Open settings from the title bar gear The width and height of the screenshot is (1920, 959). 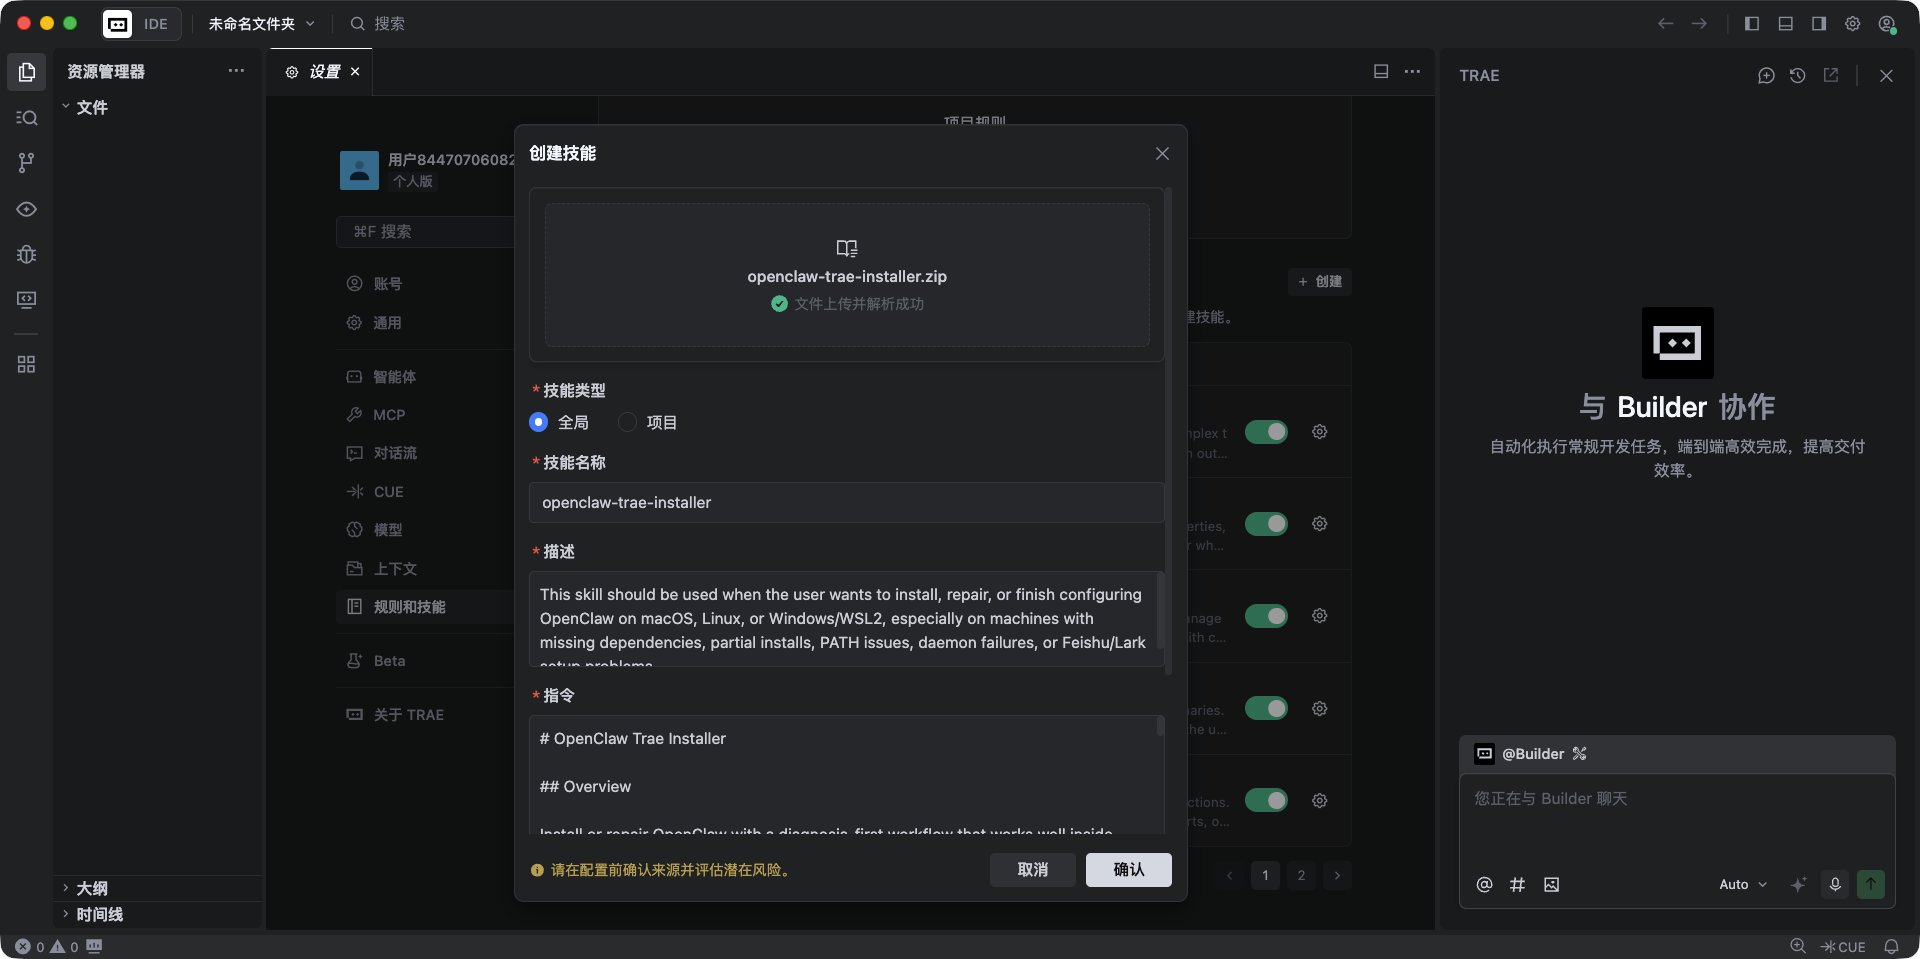[1853, 24]
